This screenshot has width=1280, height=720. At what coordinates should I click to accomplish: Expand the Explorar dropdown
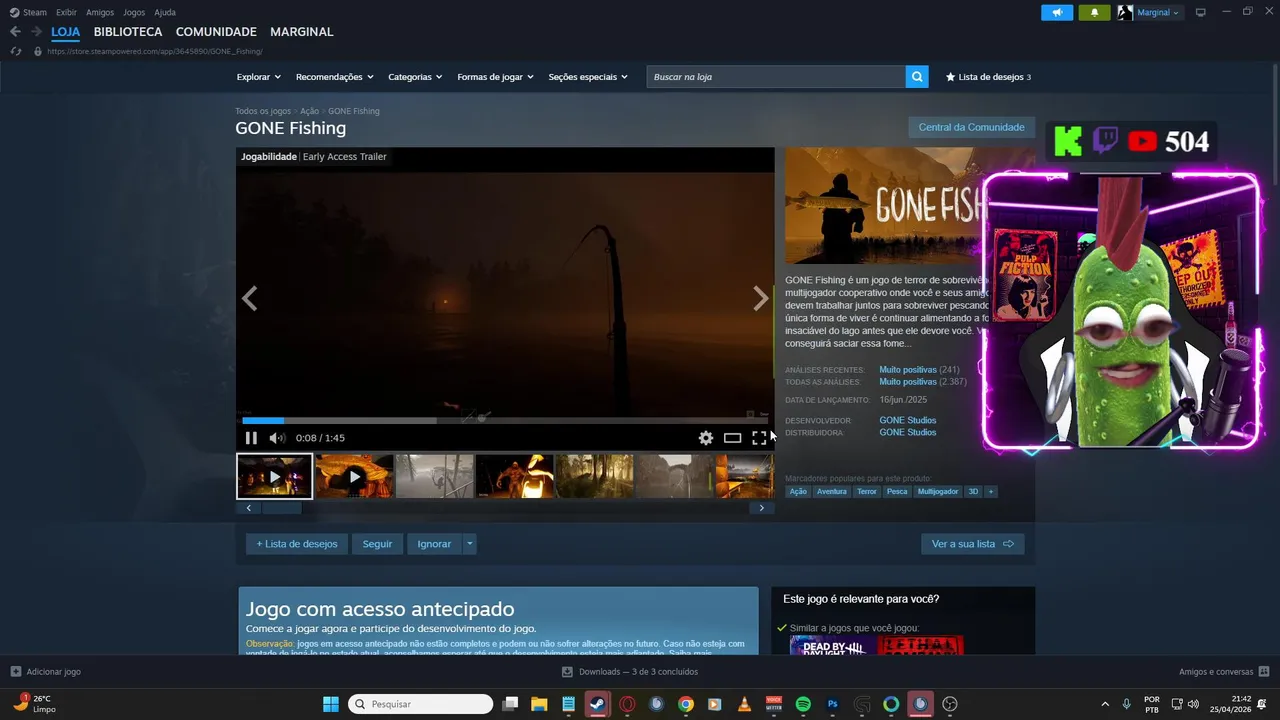coord(259,77)
